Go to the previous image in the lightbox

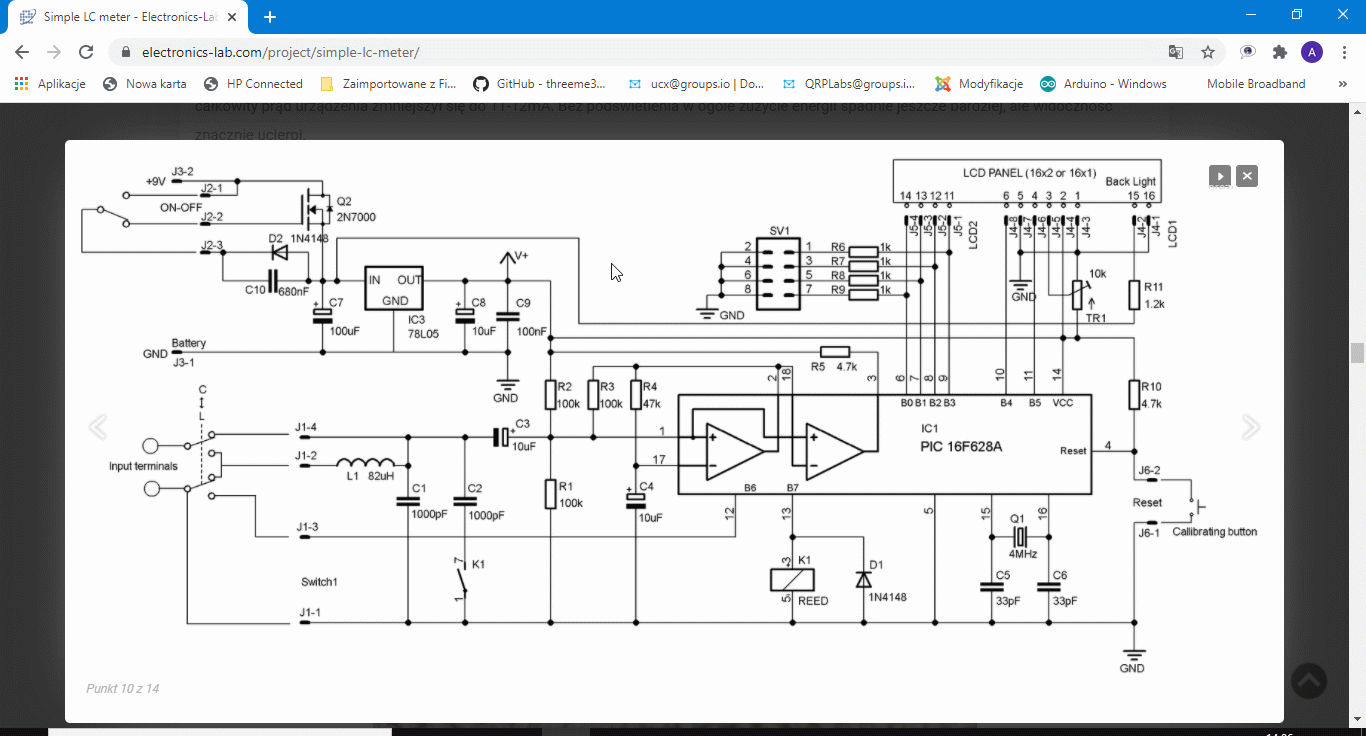click(97, 427)
